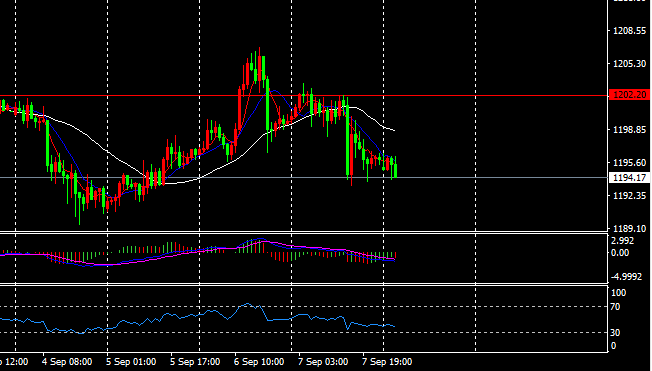This screenshot has width=652, height=371.
Task: Select the divider between MACD and RSI panels
Action: (x=304, y=284)
